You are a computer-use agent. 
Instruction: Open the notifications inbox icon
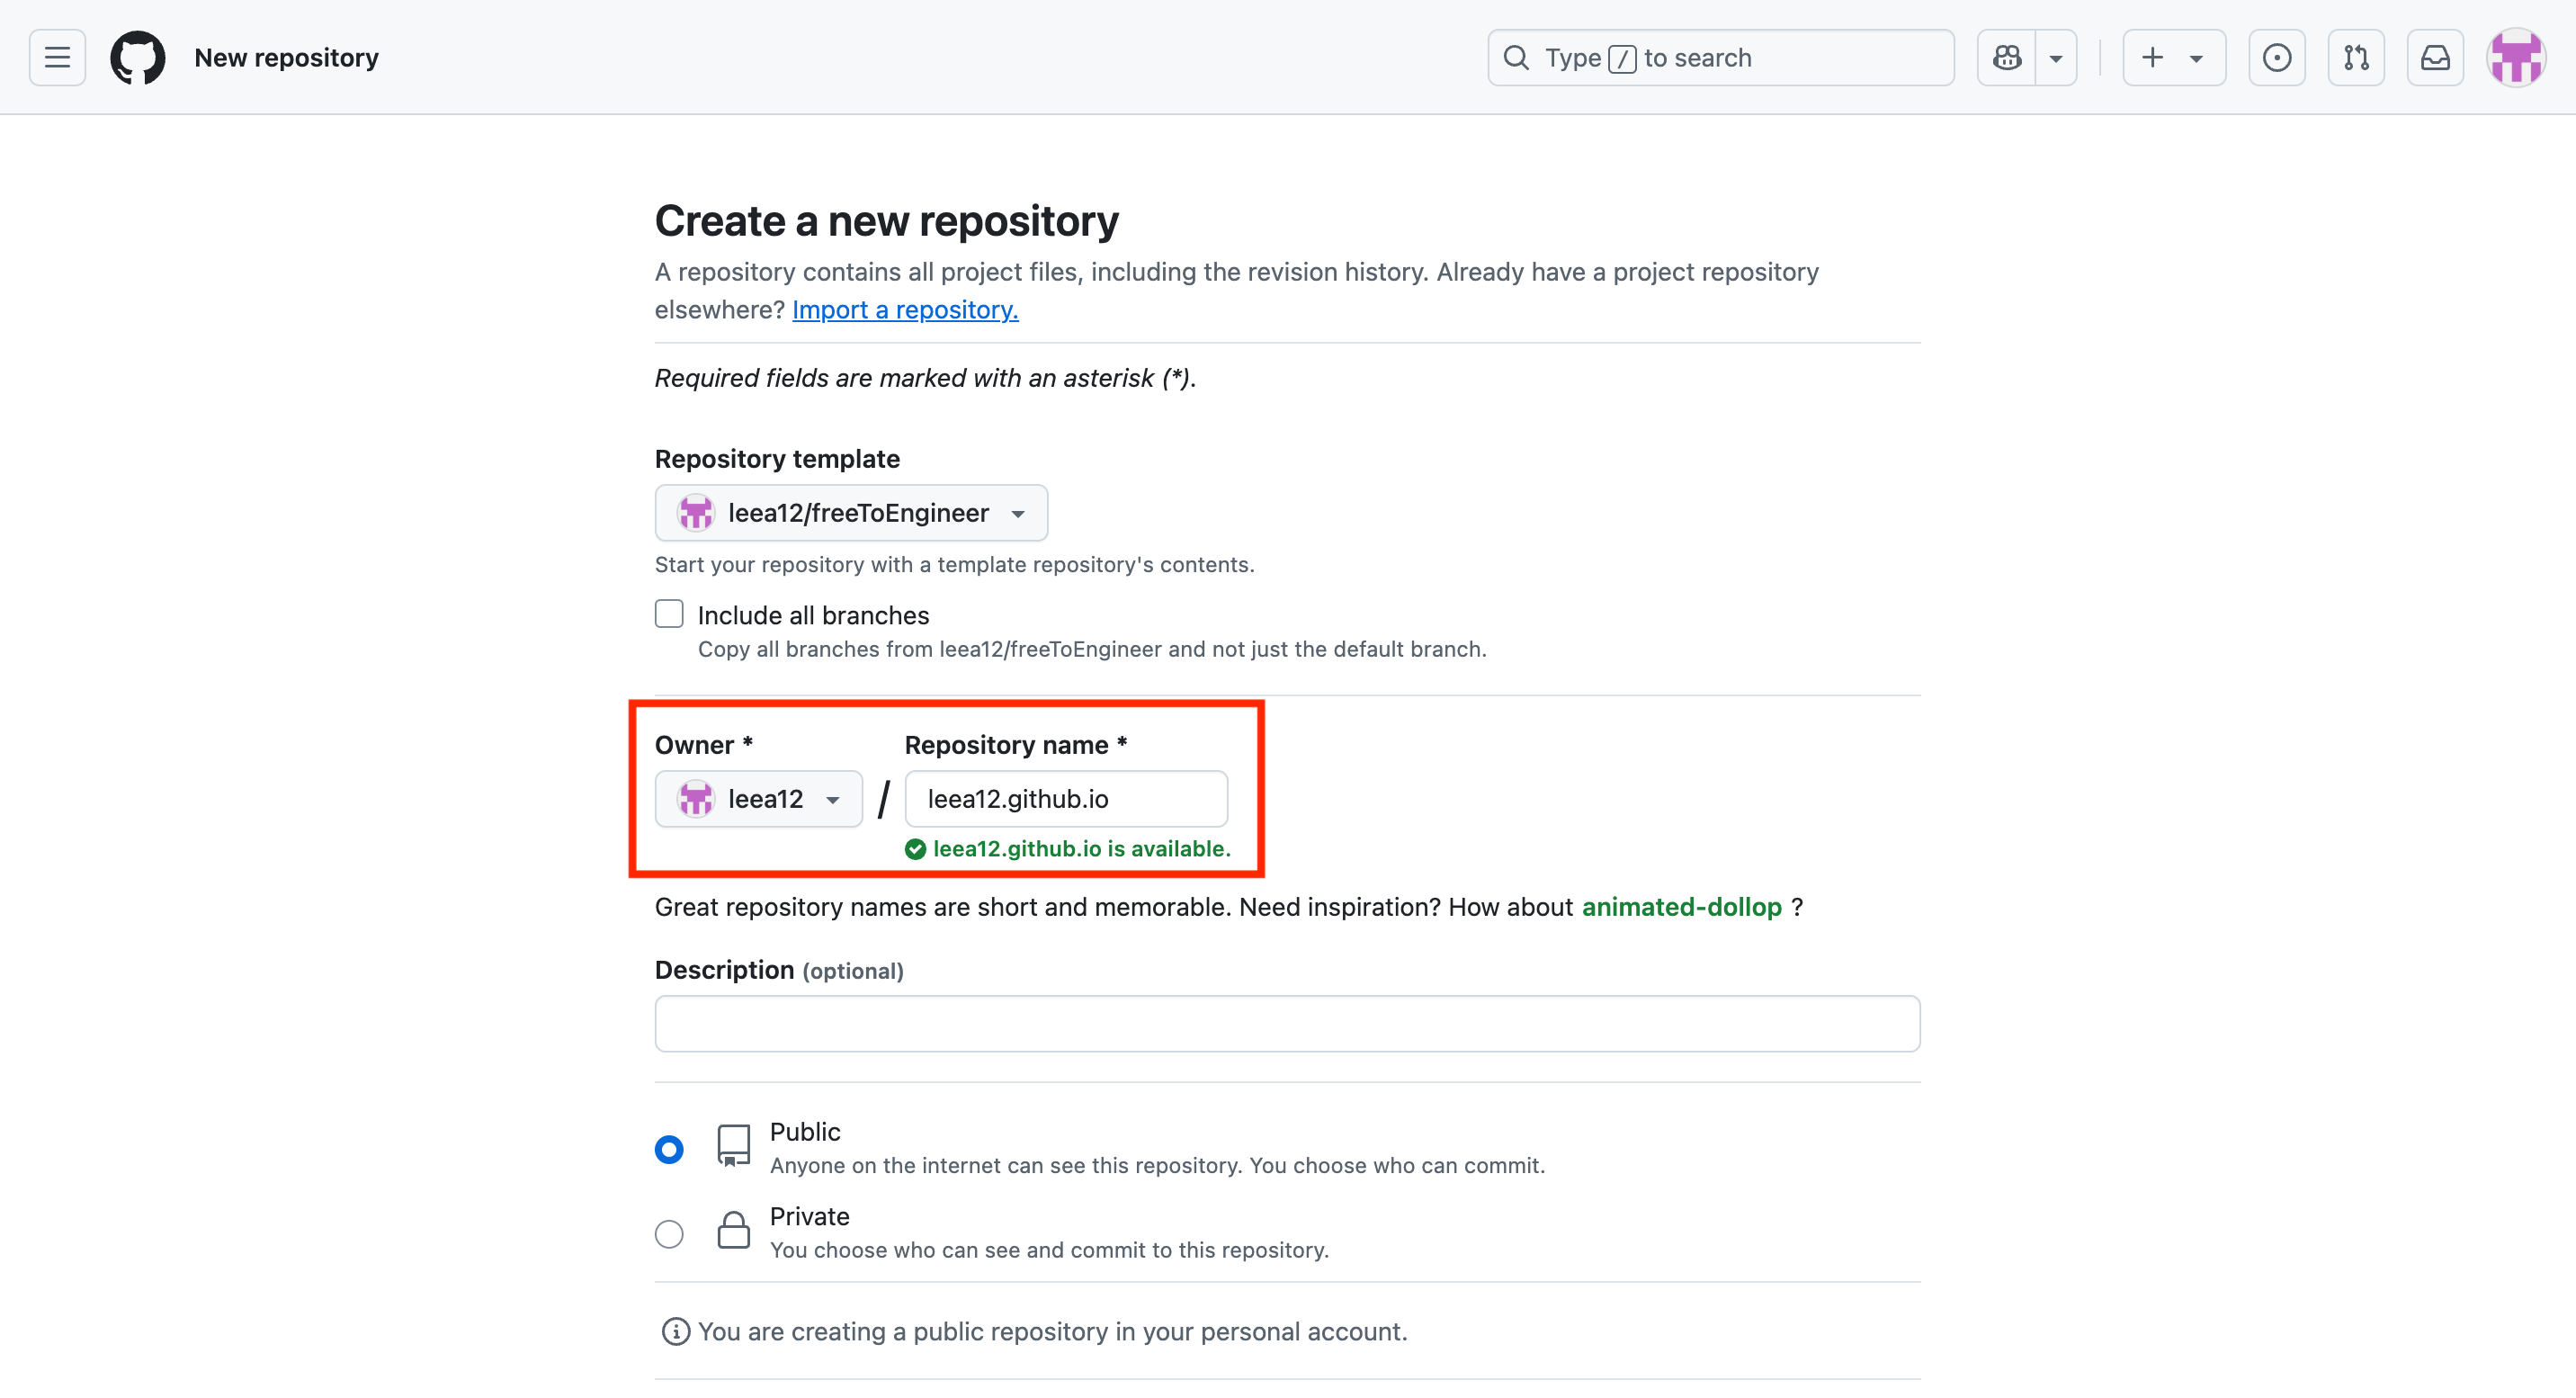(2434, 58)
